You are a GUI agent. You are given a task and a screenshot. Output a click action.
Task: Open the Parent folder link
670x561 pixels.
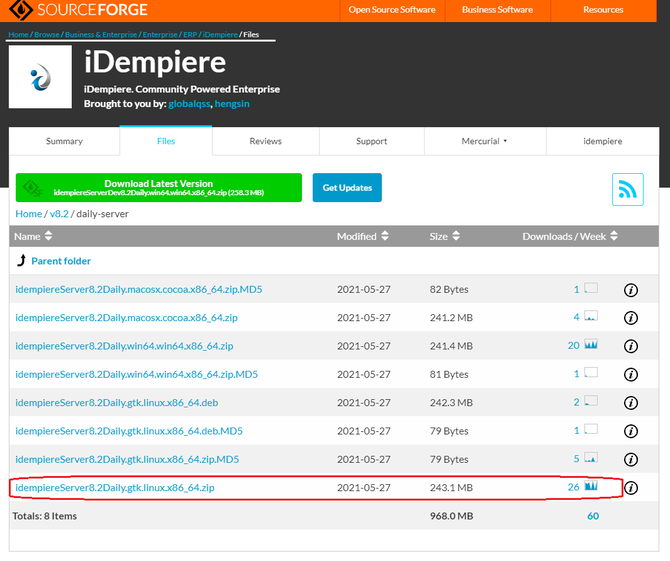point(61,261)
